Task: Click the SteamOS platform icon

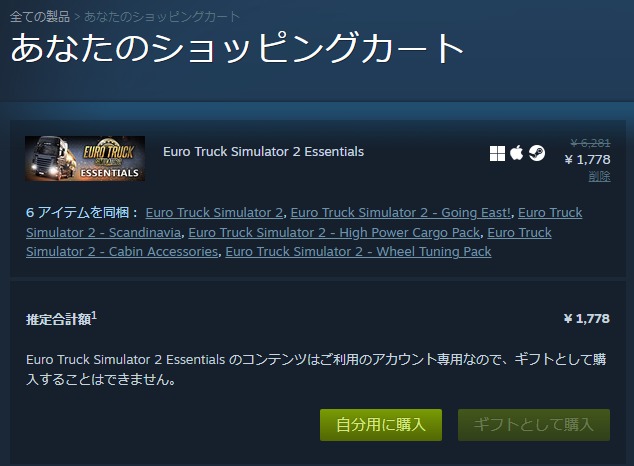Action: coord(537,153)
